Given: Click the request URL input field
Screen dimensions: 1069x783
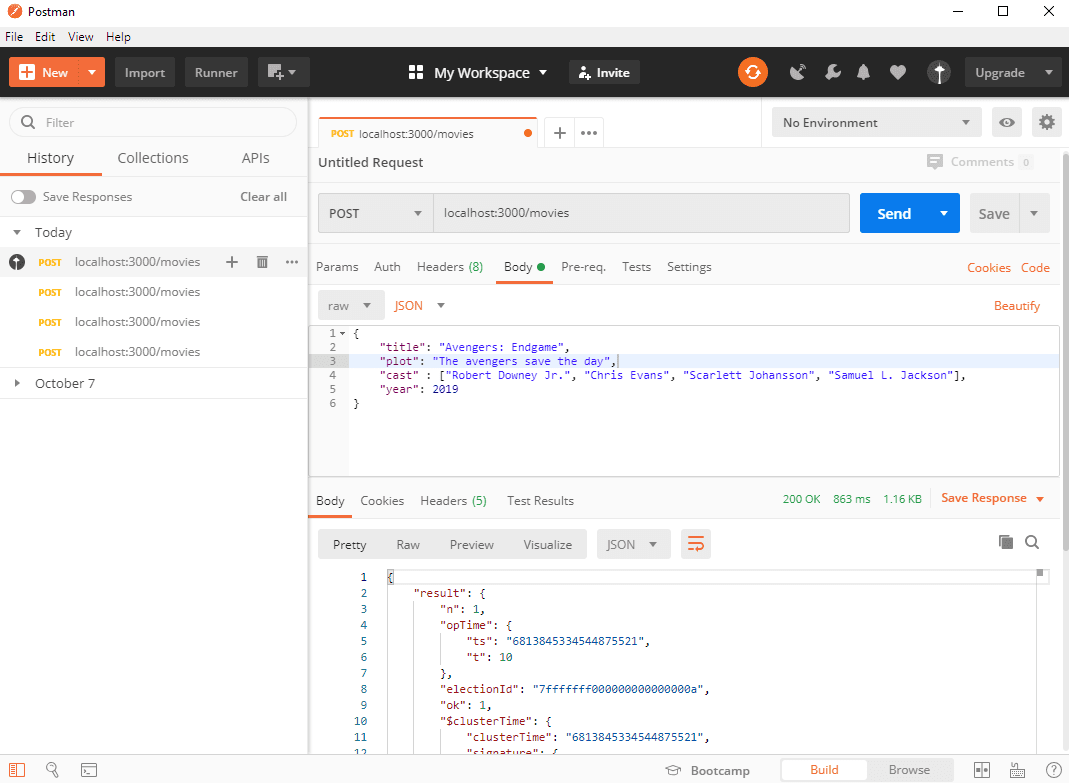Looking at the screenshot, I should (x=640, y=213).
